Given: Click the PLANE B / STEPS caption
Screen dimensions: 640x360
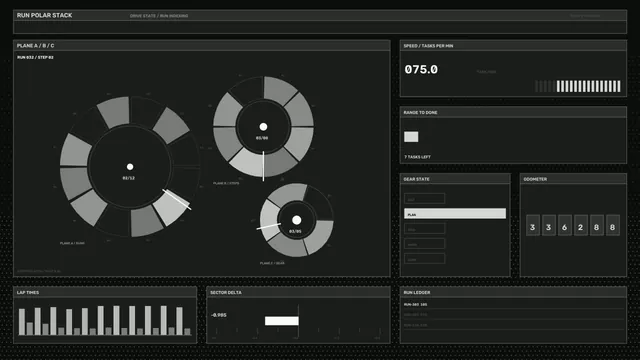Looking at the screenshot, I should [226, 183].
